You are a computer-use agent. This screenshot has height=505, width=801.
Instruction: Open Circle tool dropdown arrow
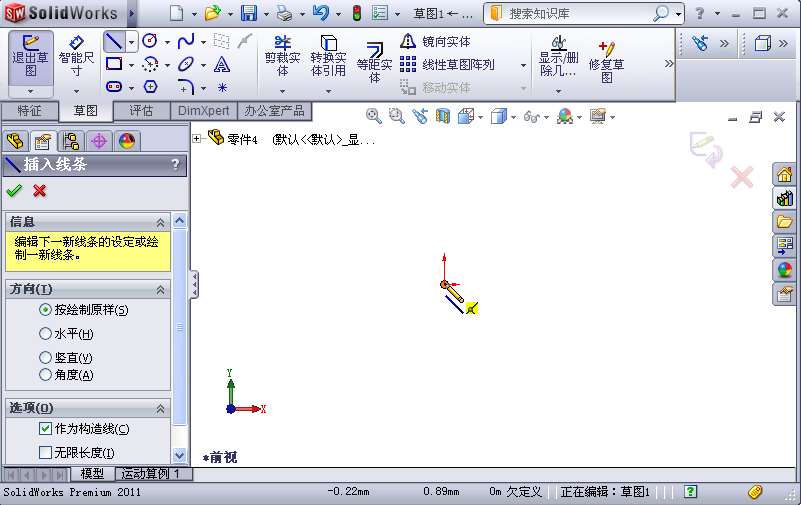click(x=167, y=42)
